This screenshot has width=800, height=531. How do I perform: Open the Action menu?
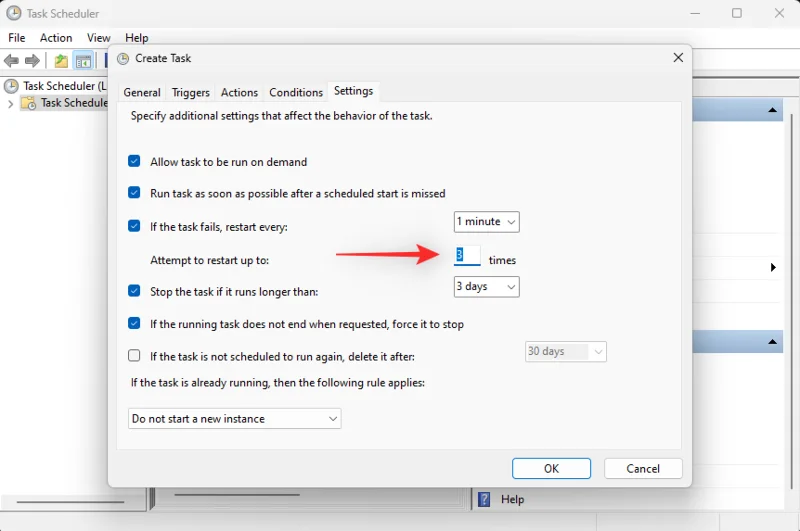coord(56,38)
